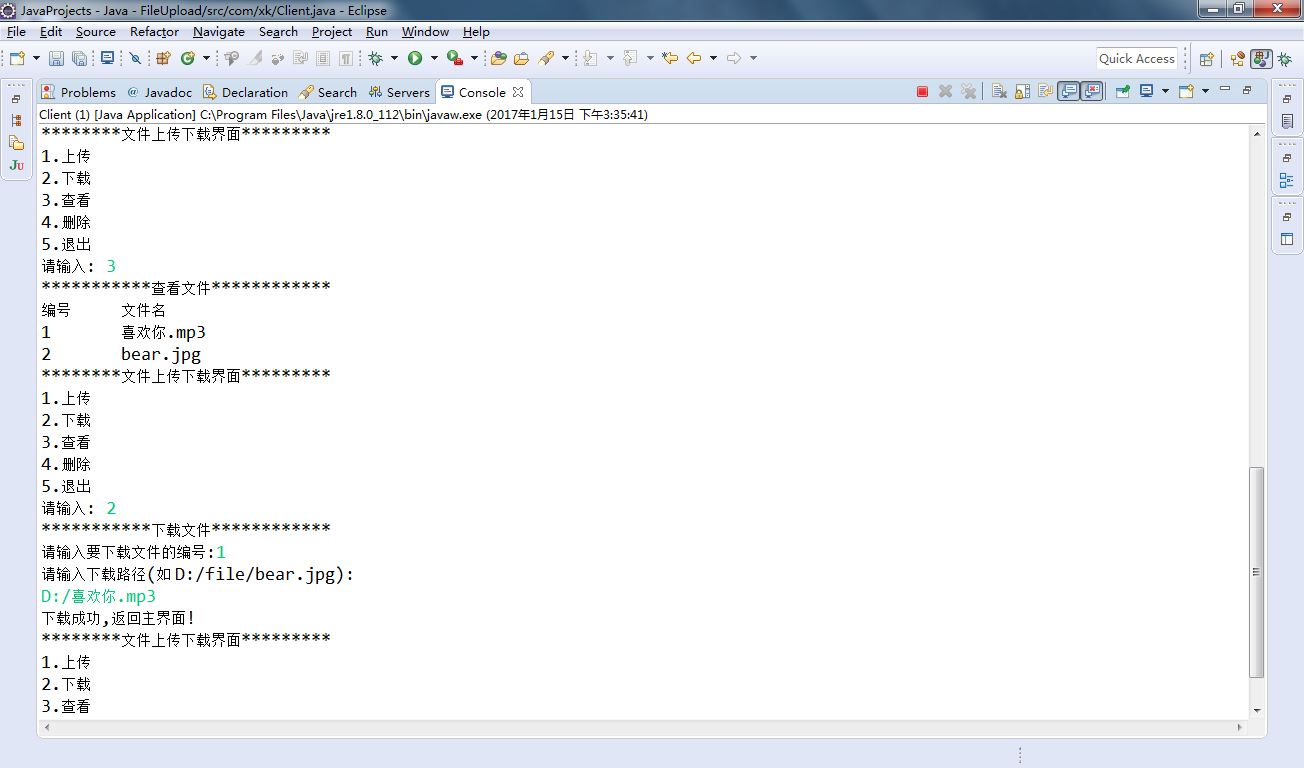Click the console line '下载成功,返回主界面!'
This screenshot has height=768, width=1304.
(x=119, y=619)
